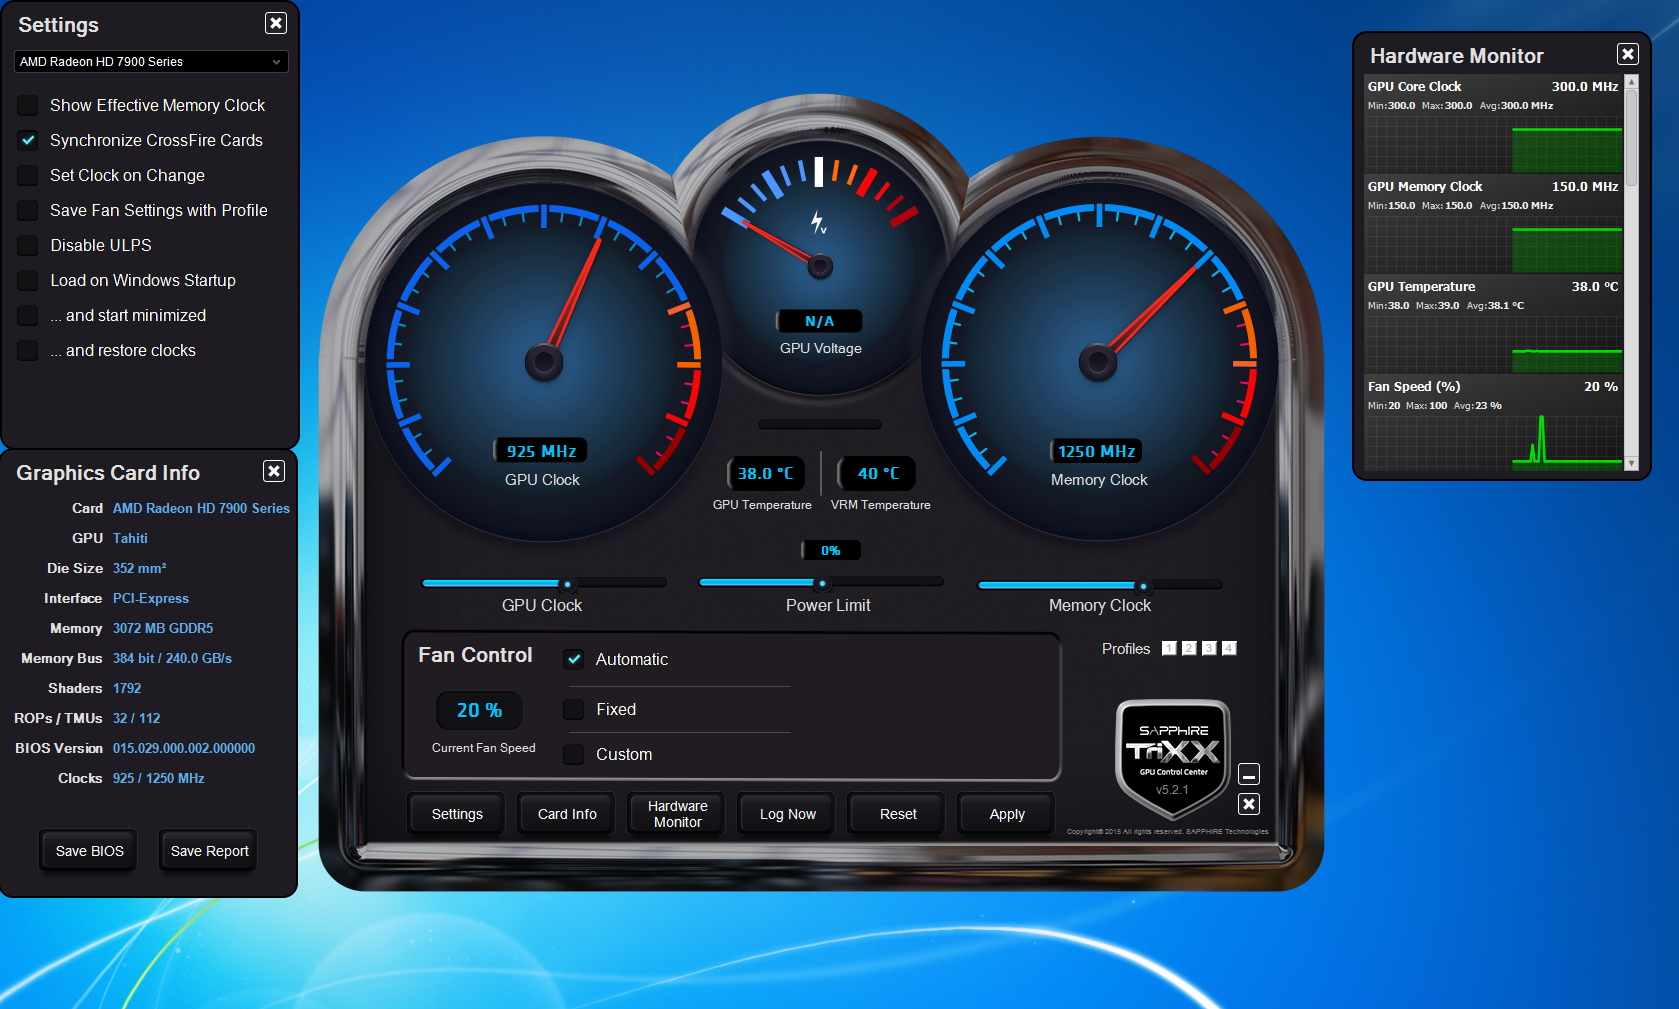This screenshot has width=1679, height=1009.
Task: Load profile 2
Action: tap(1189, 648)
